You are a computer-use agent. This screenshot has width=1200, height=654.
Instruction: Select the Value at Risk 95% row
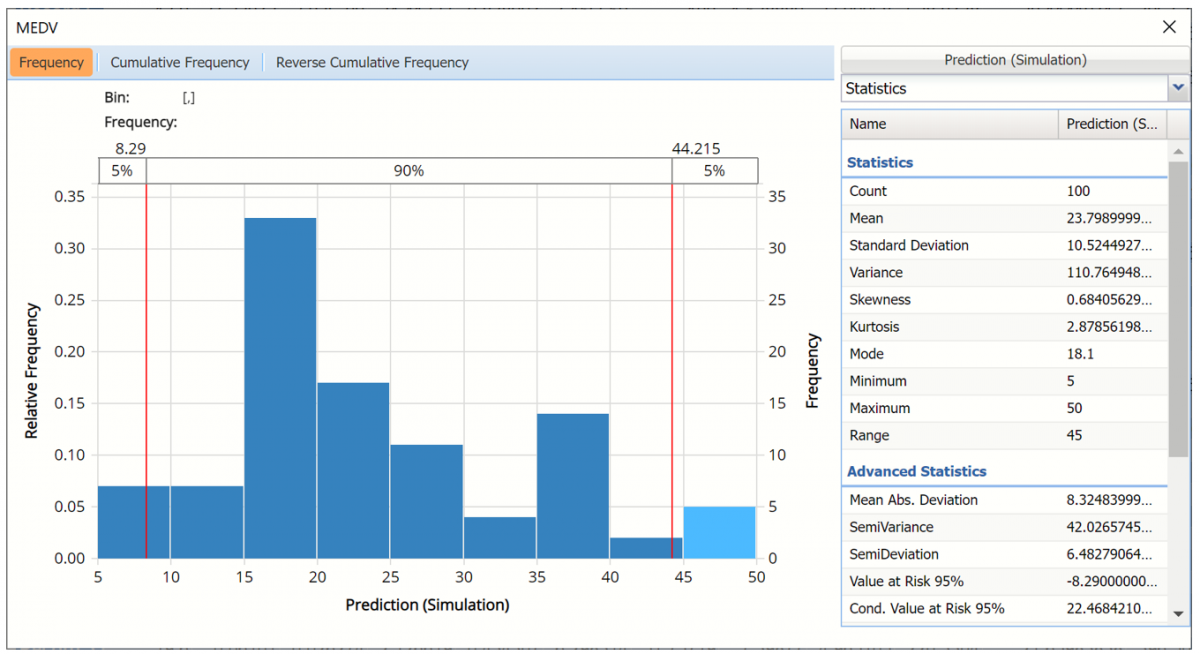pyautogui.click(x=1004, y=581)
